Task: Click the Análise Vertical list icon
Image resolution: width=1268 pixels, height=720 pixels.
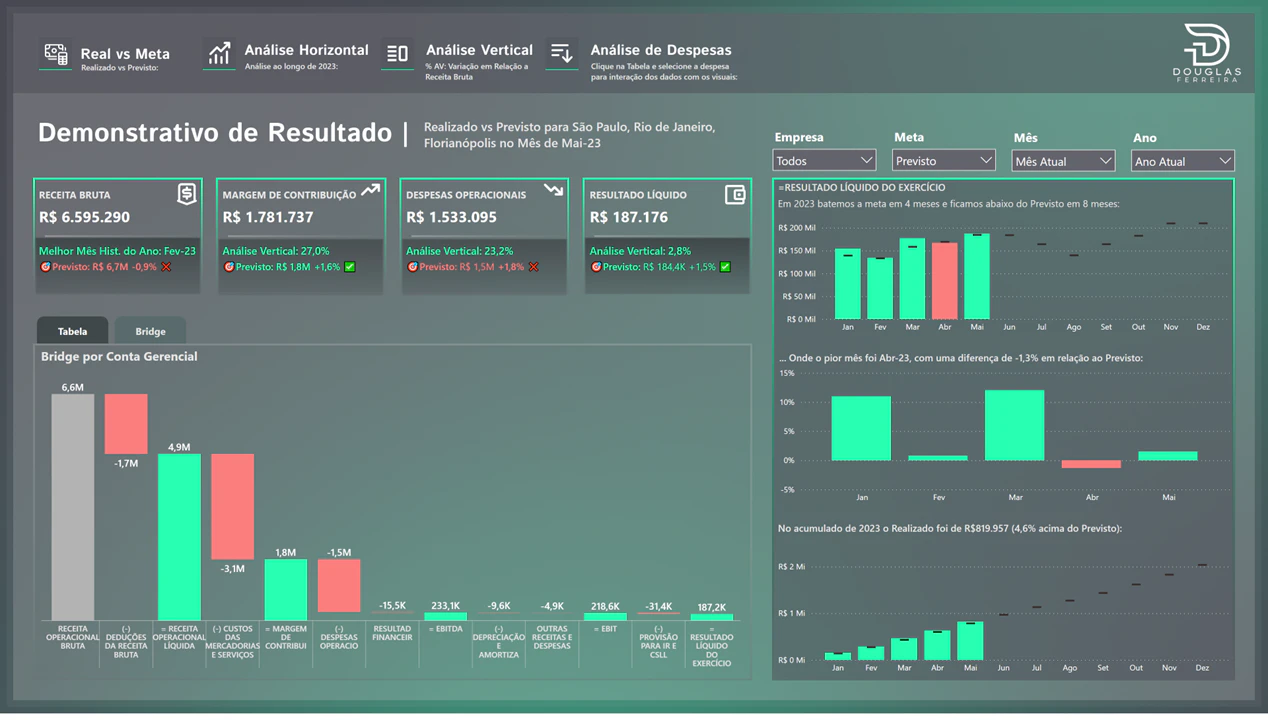Action: point(397,54)
